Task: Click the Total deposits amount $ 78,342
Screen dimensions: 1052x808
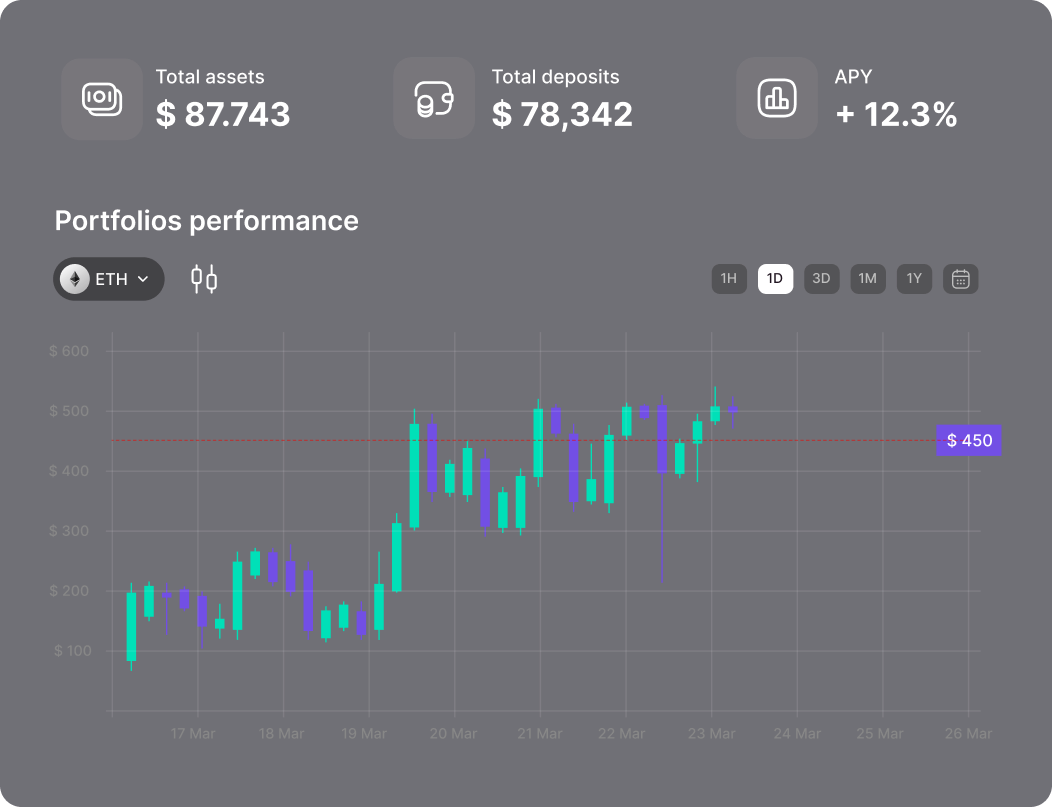Action: [562, 114]
